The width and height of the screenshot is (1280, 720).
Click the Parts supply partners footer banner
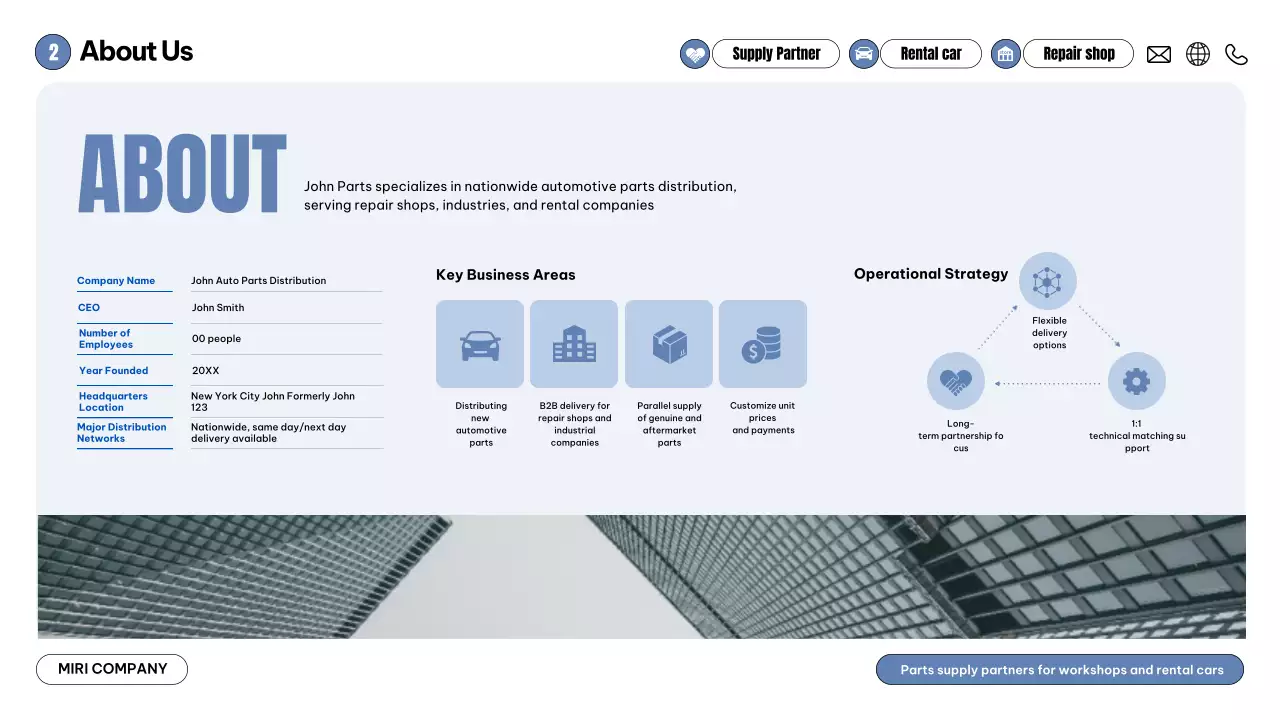[1060, 670]
